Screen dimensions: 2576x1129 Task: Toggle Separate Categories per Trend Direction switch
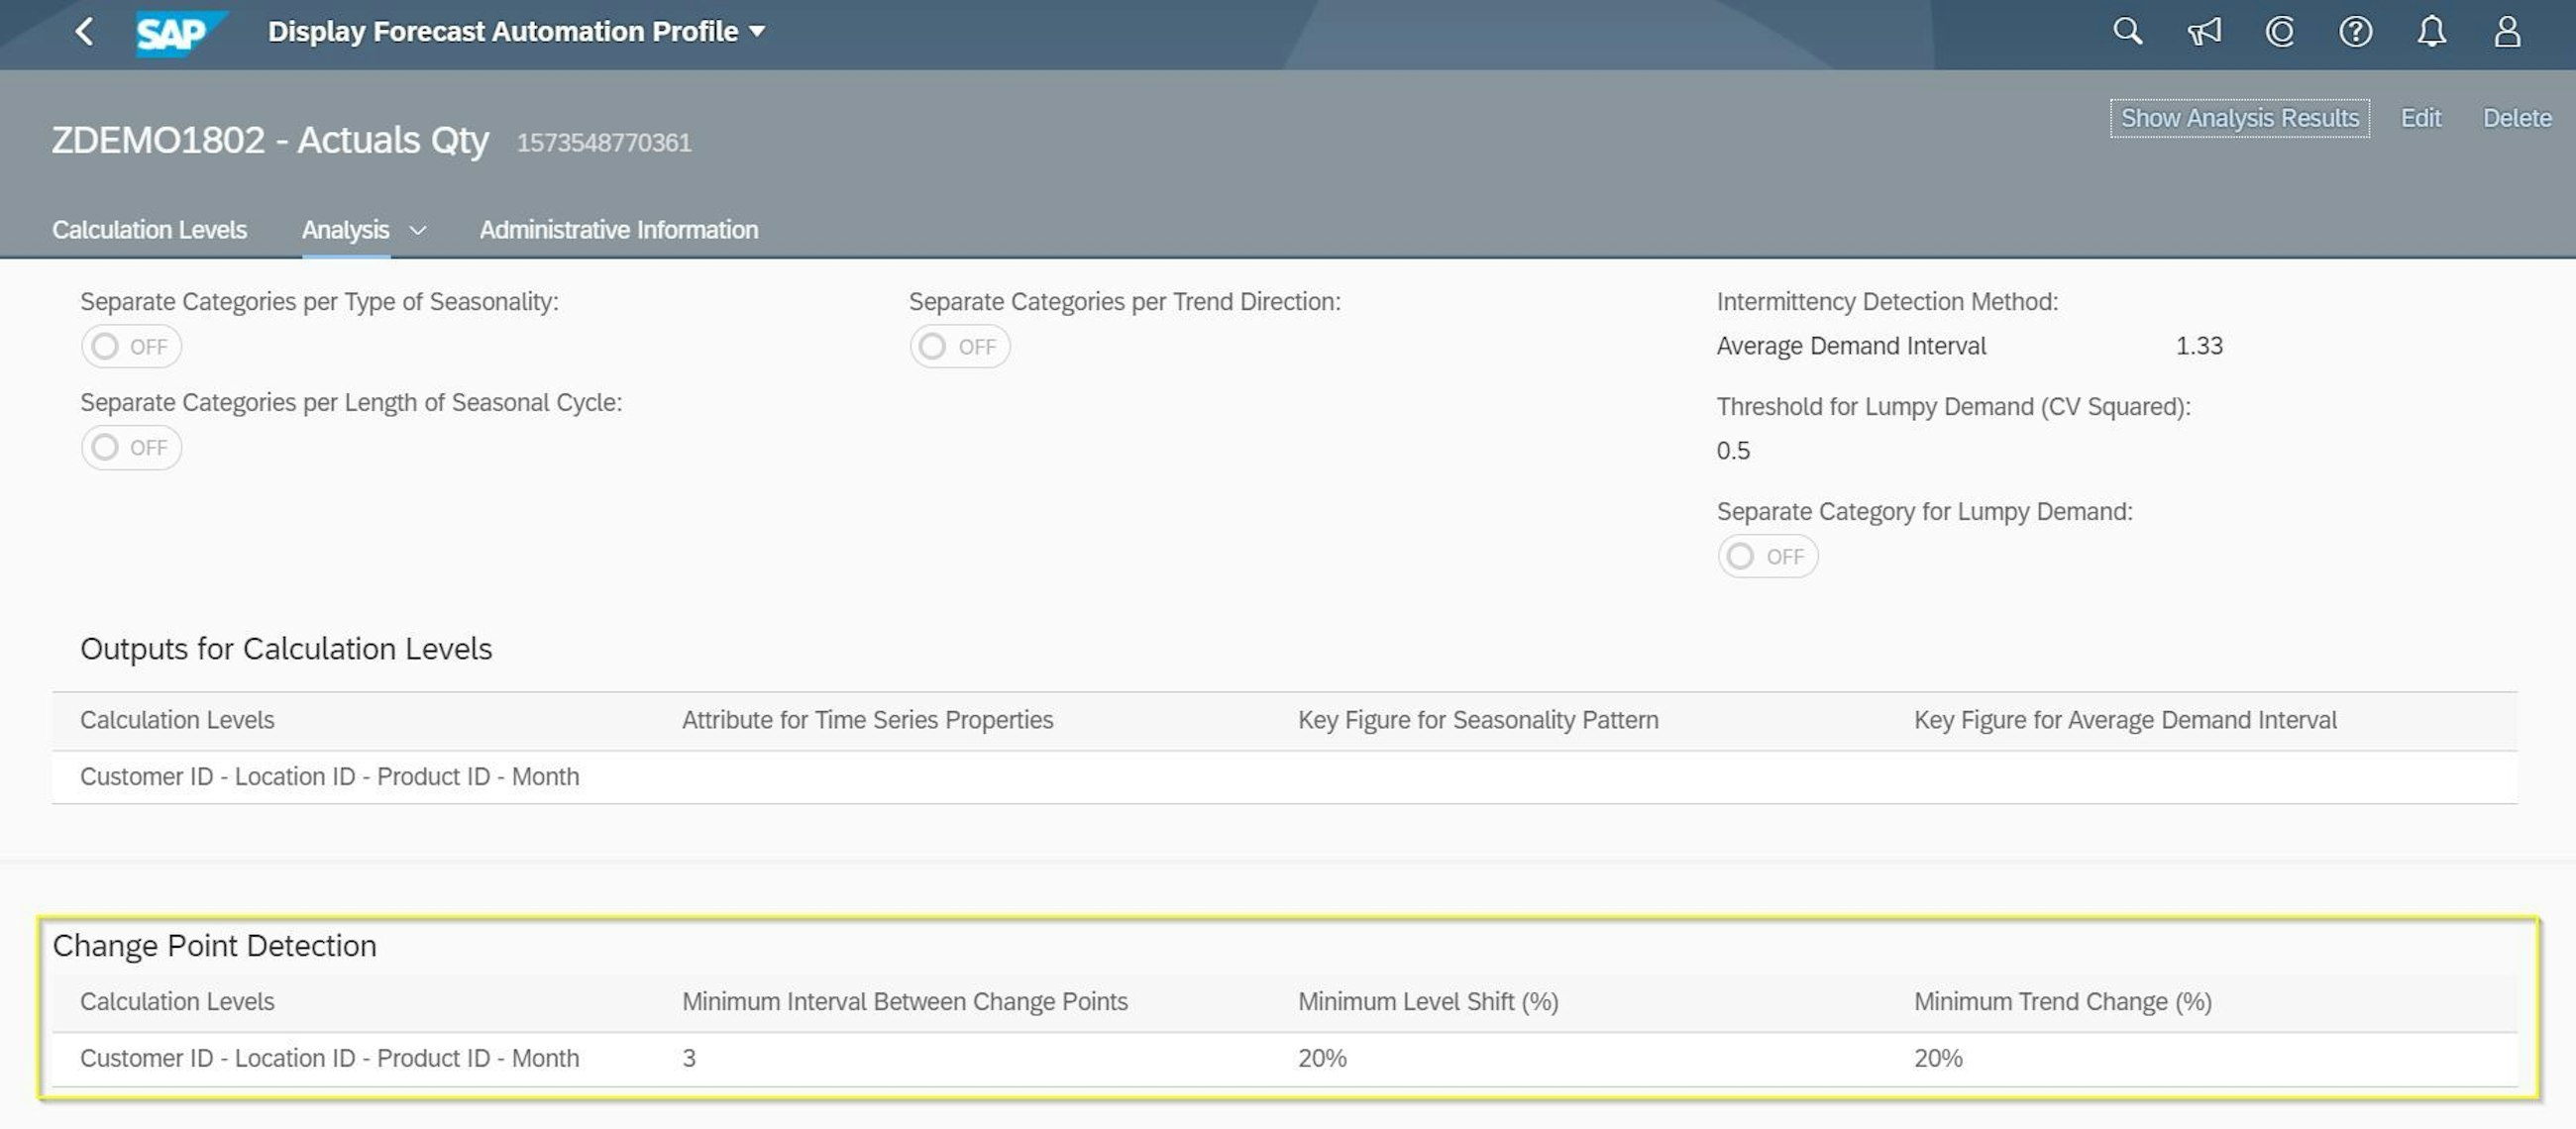[x=959, y=347]
